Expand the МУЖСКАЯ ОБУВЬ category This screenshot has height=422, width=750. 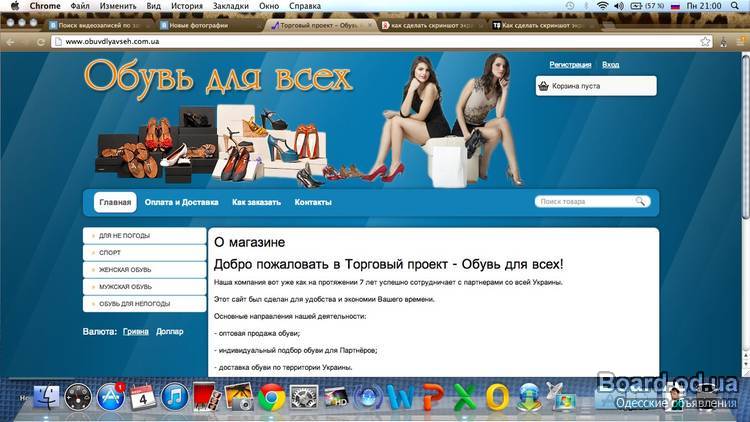pos(144,287)
